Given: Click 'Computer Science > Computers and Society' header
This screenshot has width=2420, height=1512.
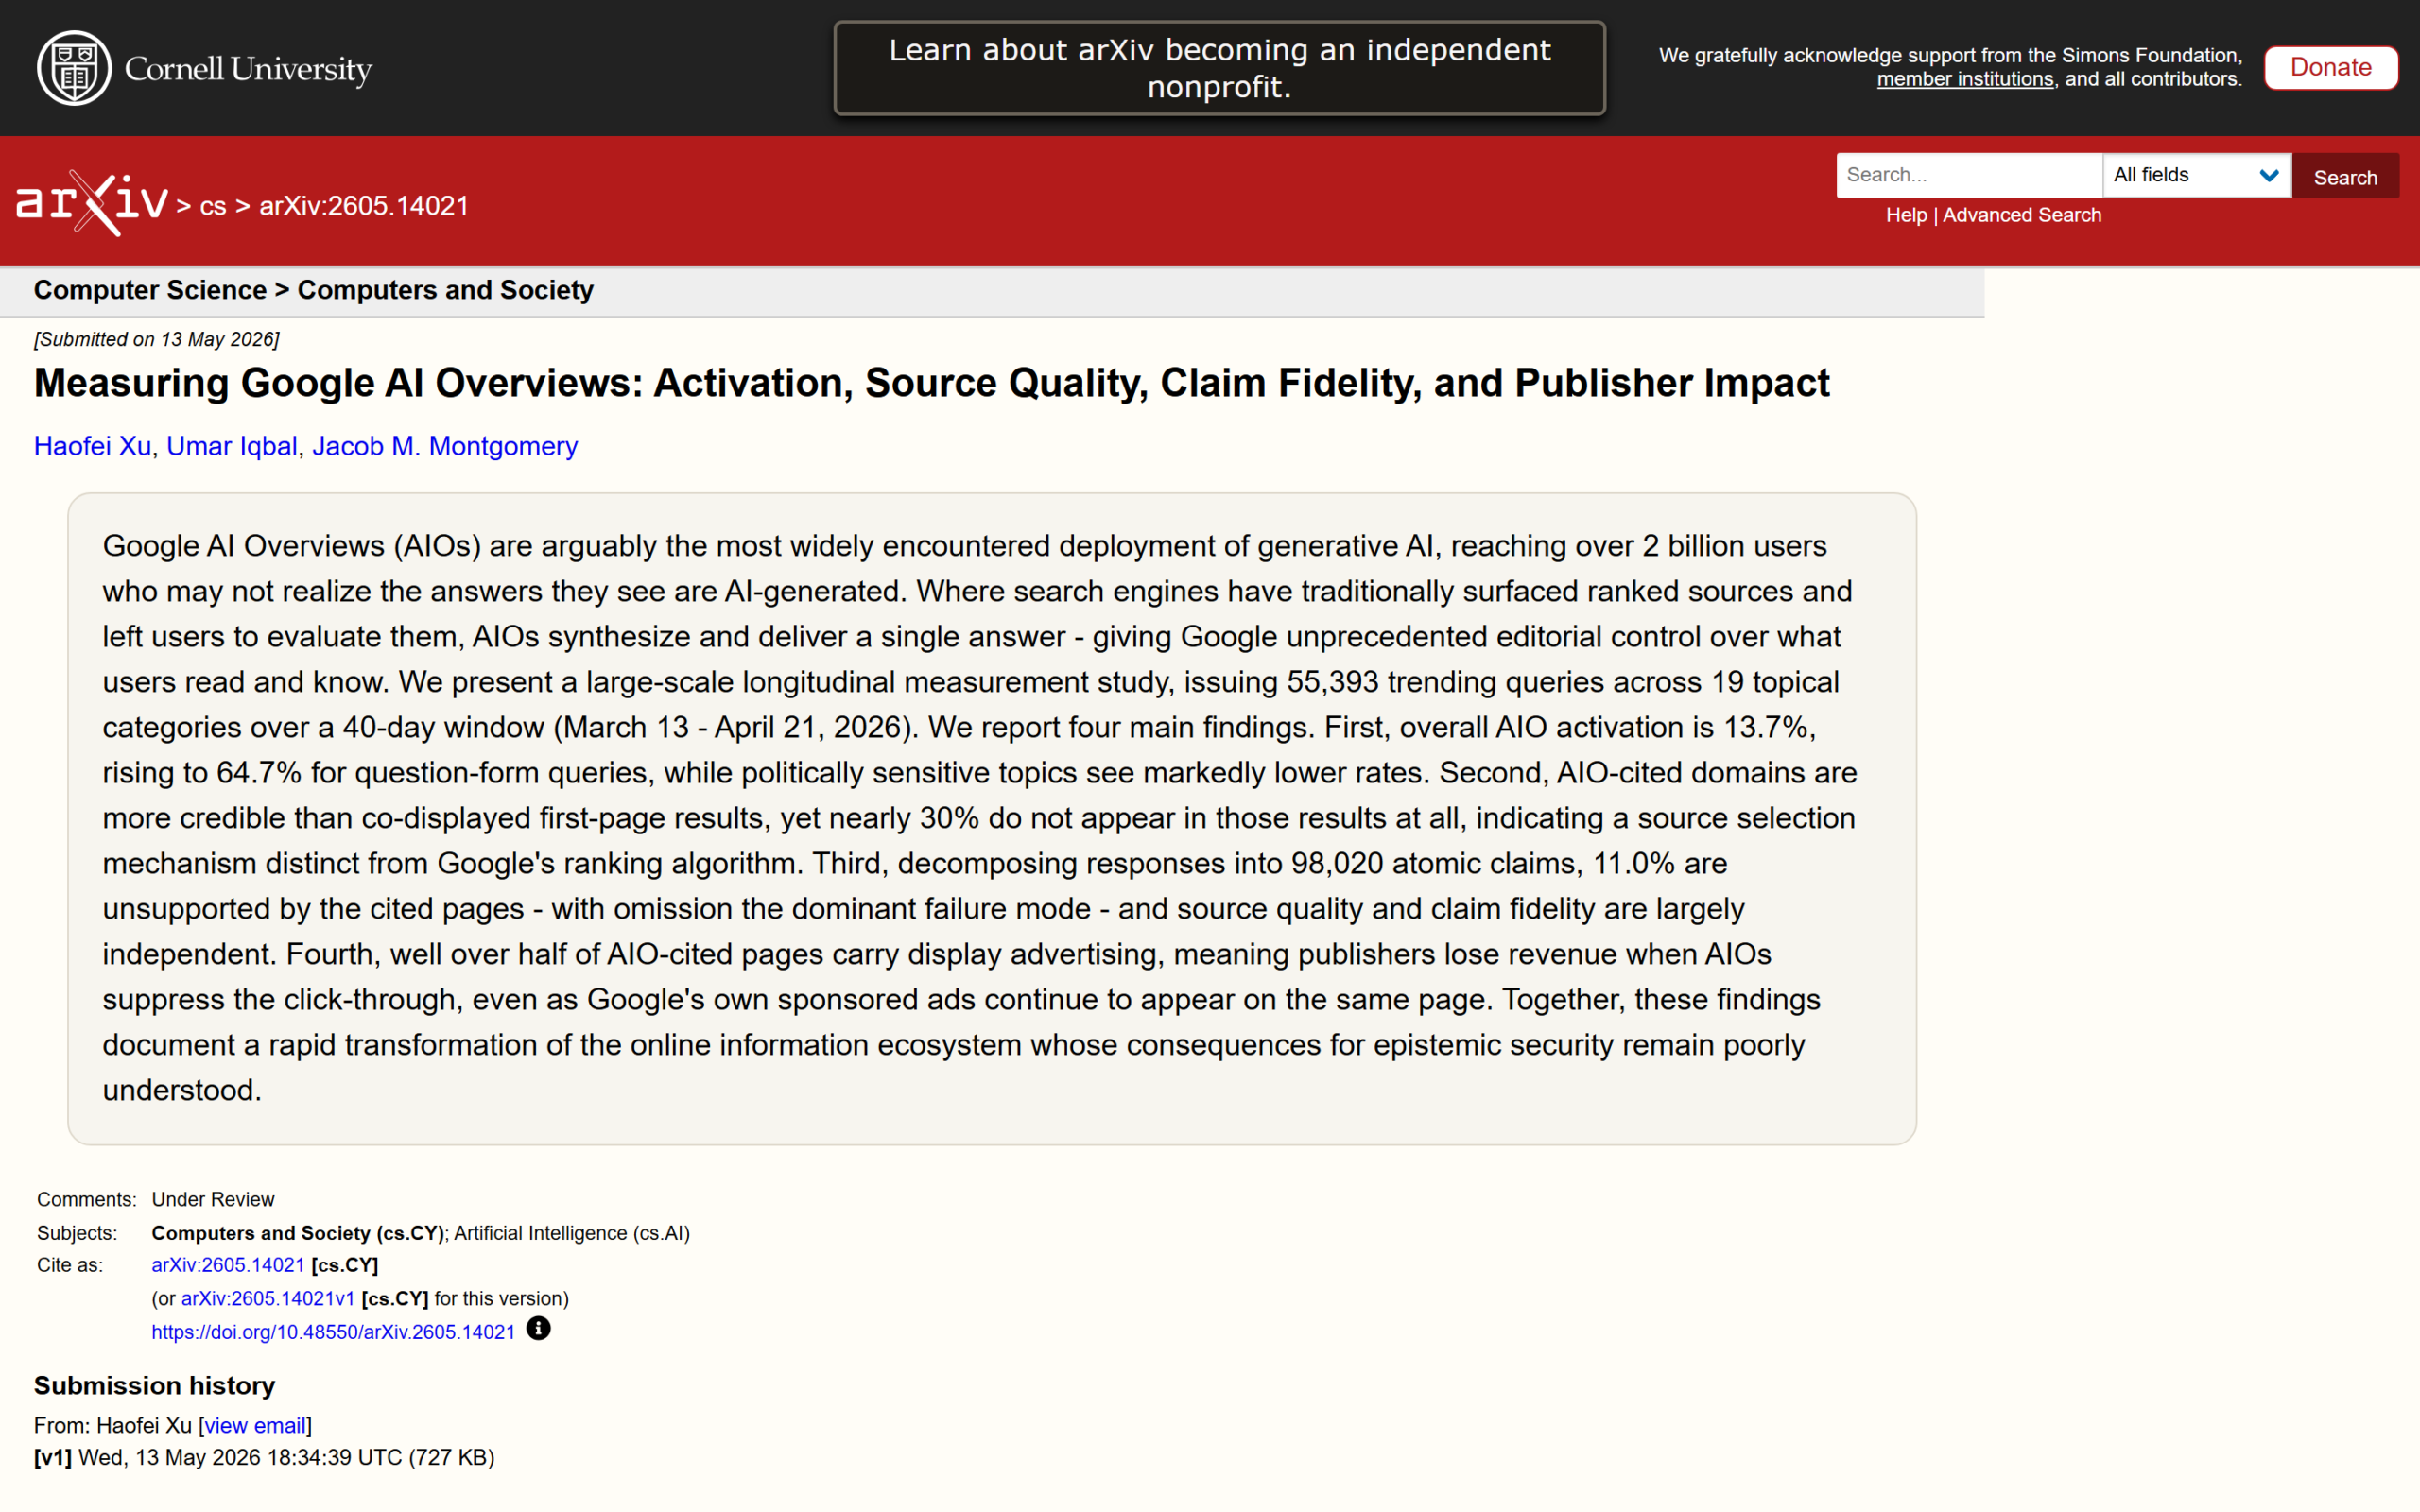Looking at the screenshot, I should [x=314, y=290].
